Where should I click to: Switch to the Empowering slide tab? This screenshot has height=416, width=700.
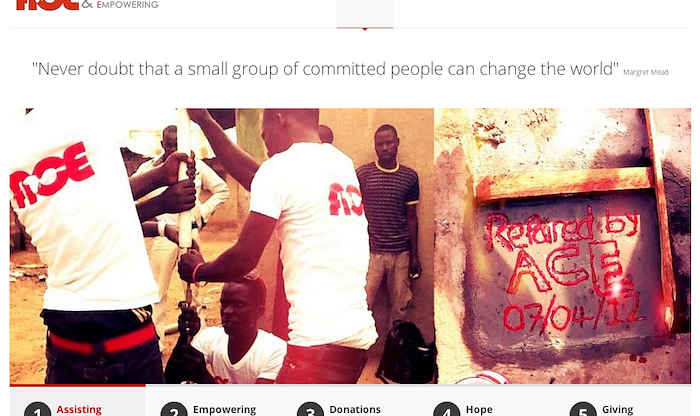(225, 409)
